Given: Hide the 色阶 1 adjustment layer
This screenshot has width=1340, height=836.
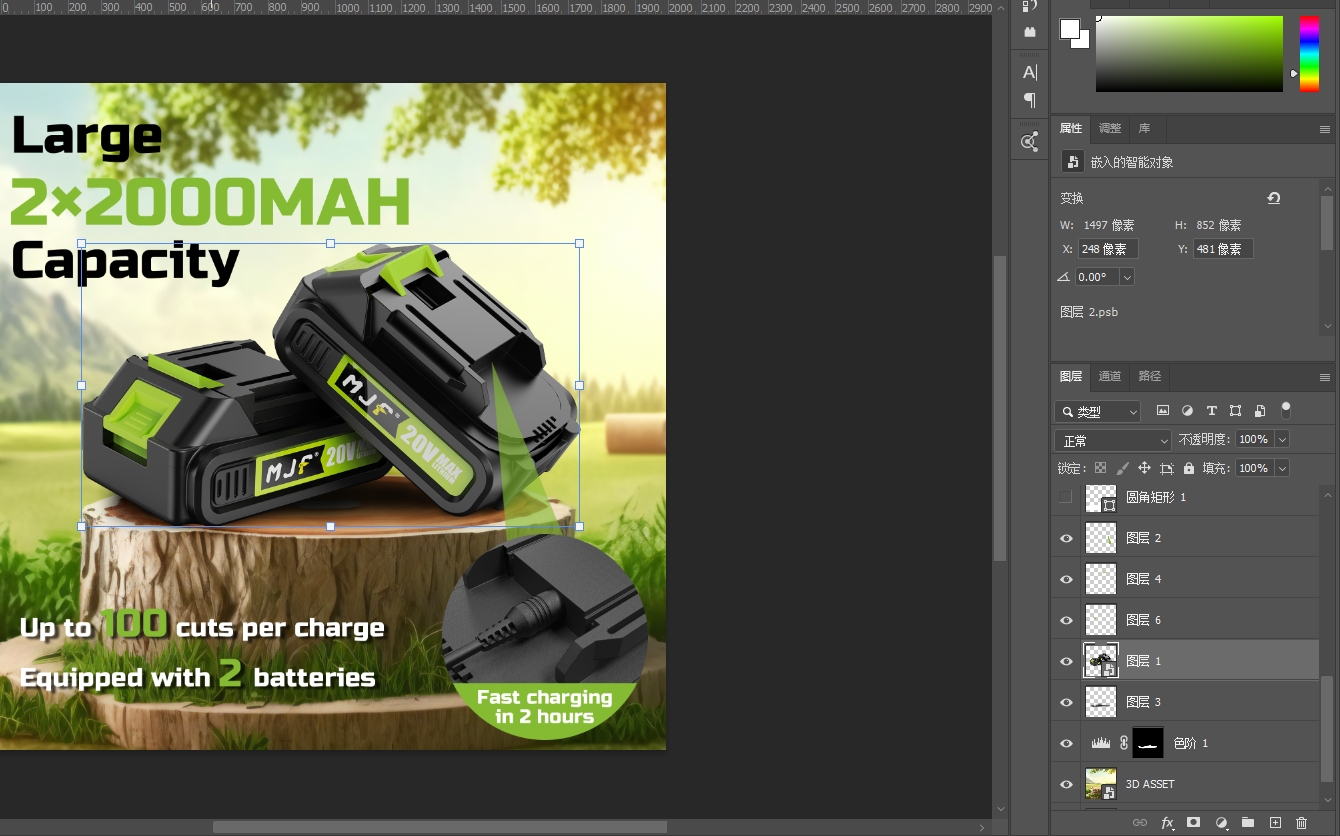Looking at the screenshot, I should (1066, 743).
